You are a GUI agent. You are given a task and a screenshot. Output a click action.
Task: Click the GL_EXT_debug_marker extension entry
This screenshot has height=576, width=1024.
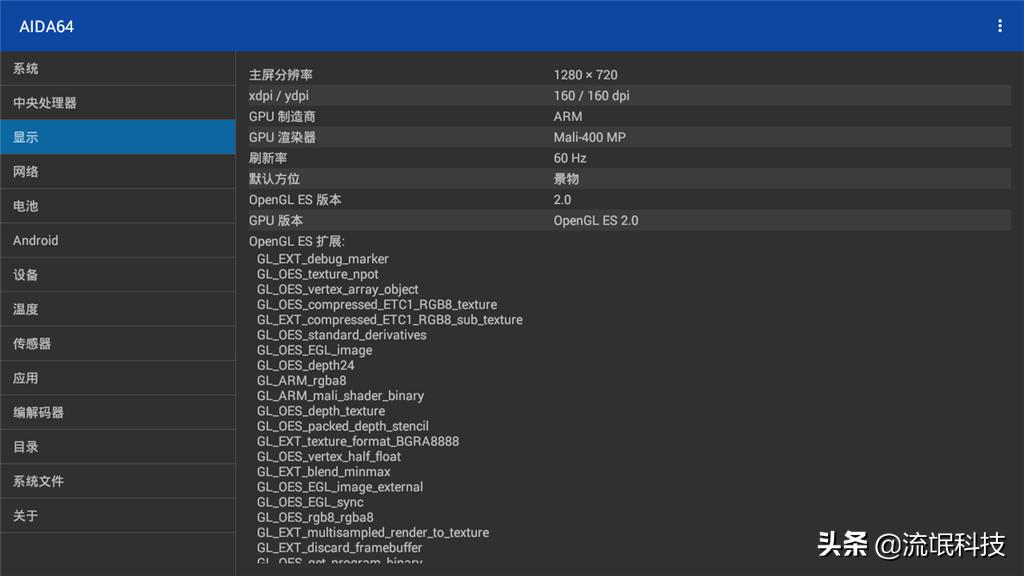coord(322,258)
